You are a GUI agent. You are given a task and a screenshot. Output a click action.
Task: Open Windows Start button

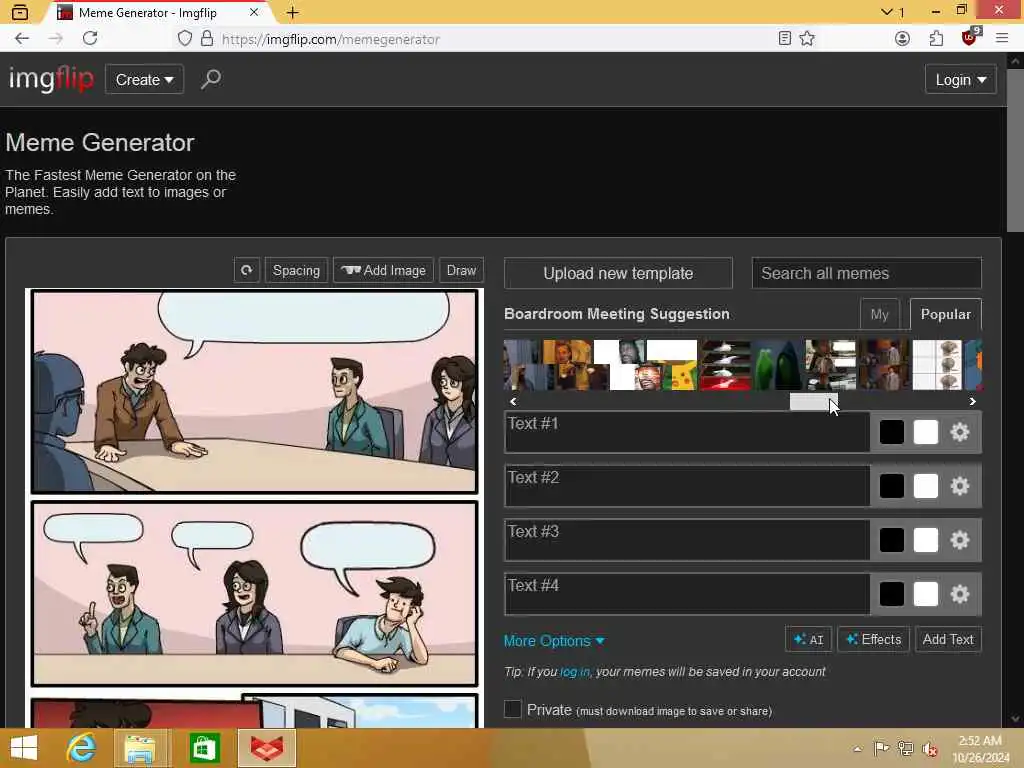(24, 748)
